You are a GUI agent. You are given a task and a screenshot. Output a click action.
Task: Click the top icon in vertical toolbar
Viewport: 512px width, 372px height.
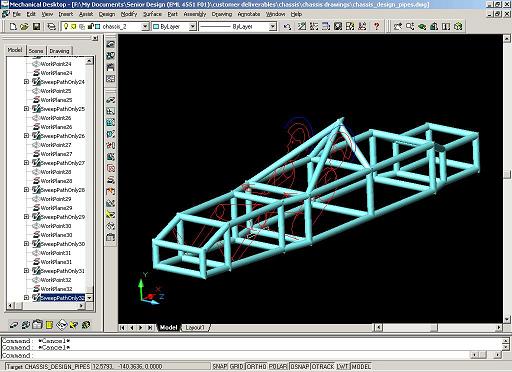(111, 45)
